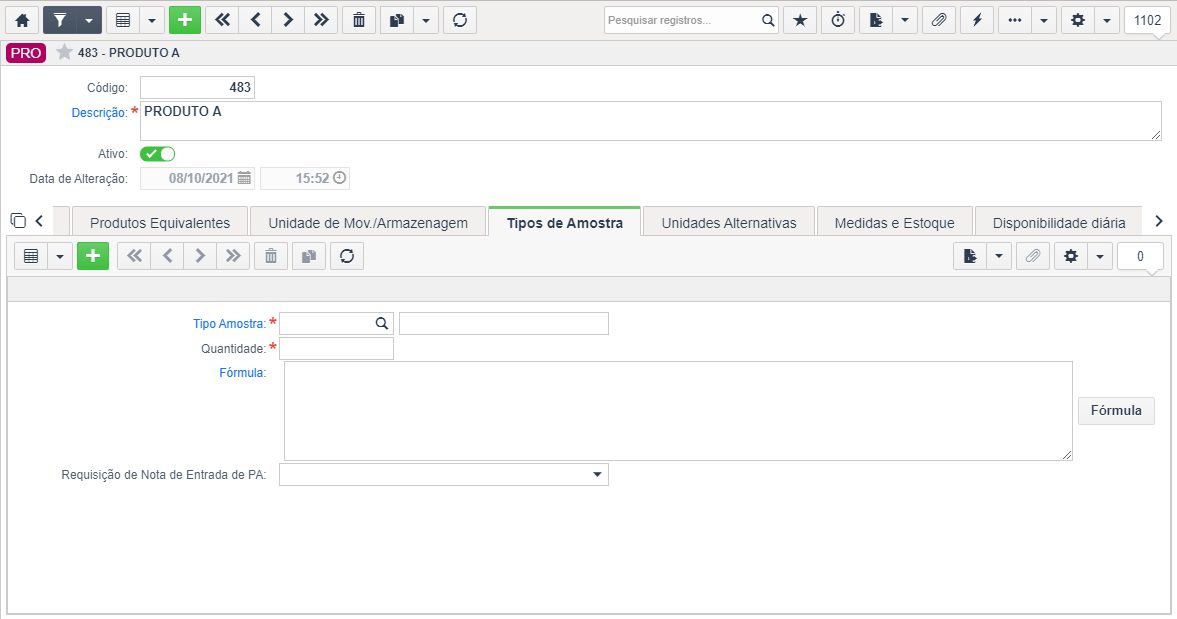Open grid view dropdown in subpanel toolbar
1177x619 pixels.
tap(60, 256)
